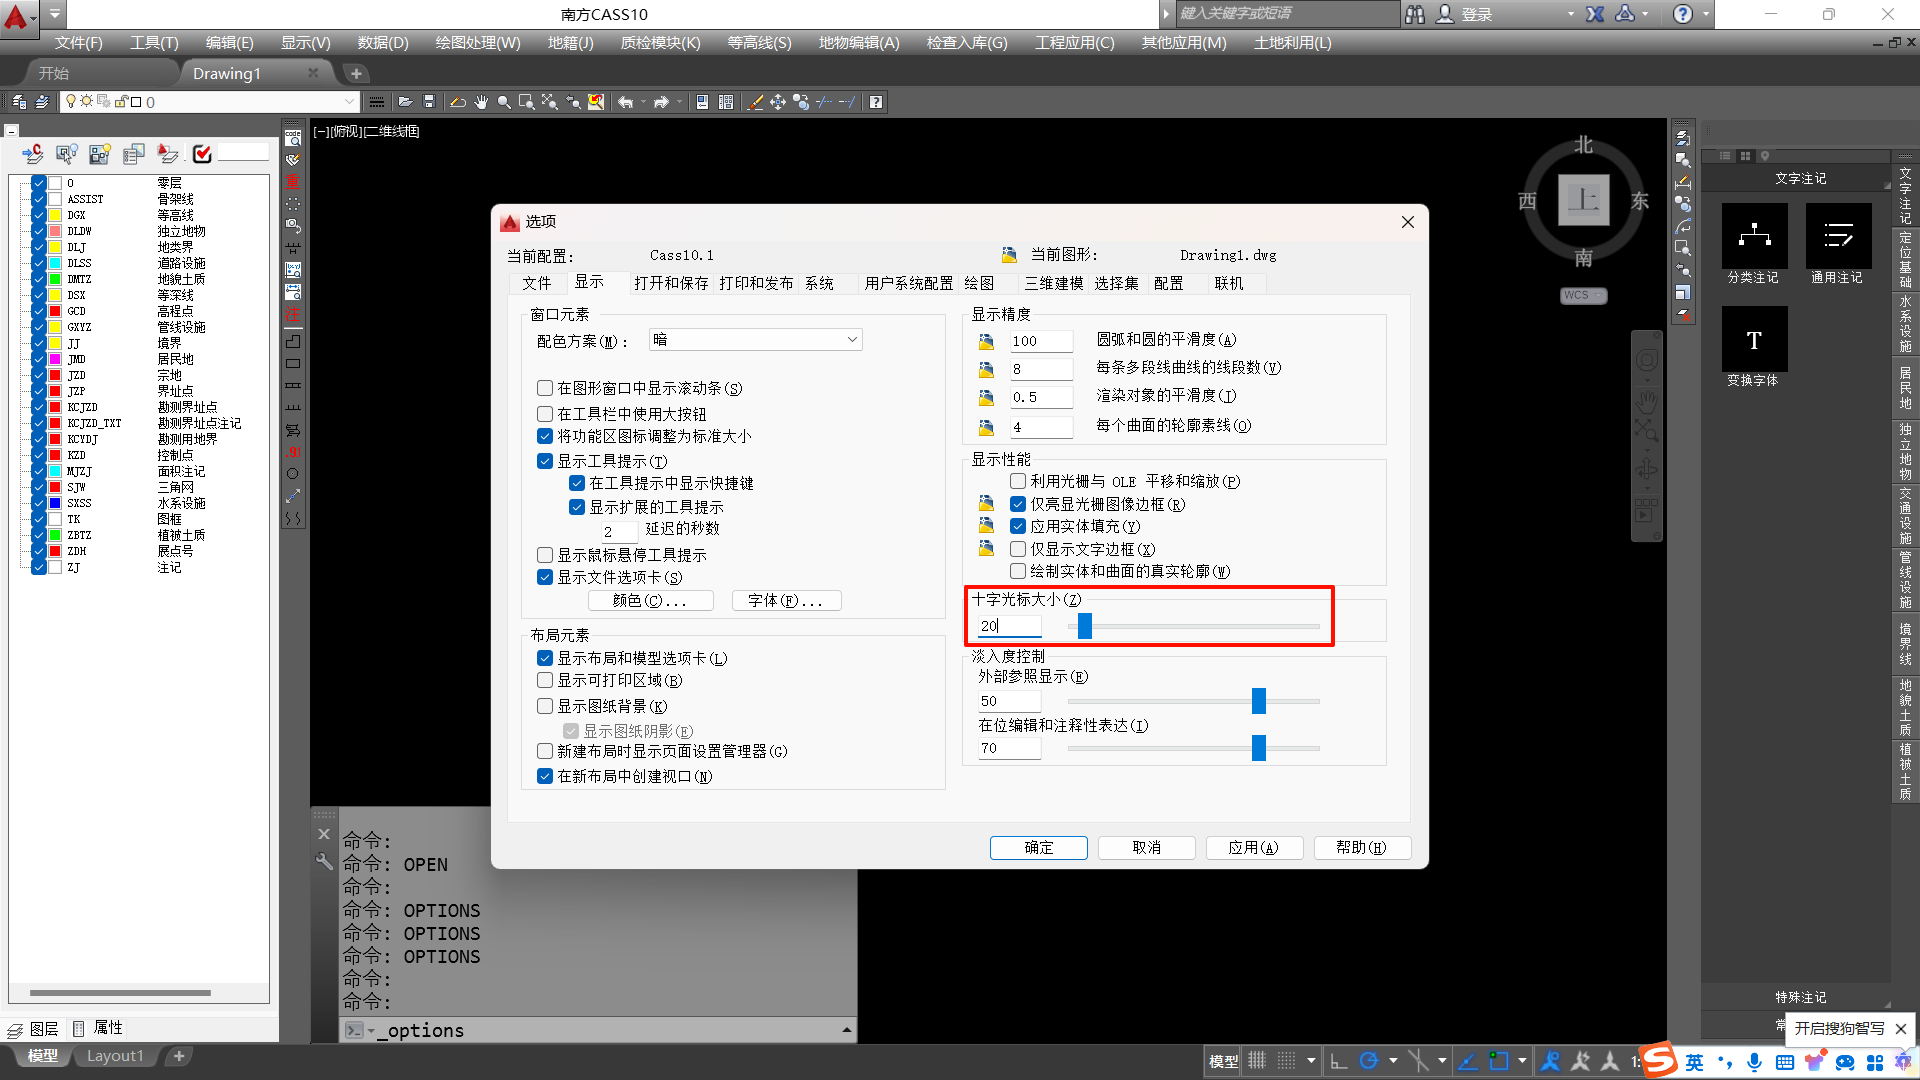The width and height of the screenshot is (1920, 1080).
Task: Open 分类注记 in the annotation panel
Action: coord(1754,238)
